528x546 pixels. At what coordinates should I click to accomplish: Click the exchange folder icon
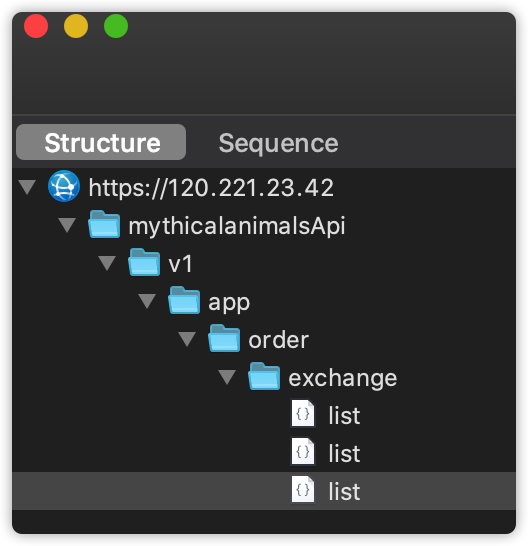(264, 376)
